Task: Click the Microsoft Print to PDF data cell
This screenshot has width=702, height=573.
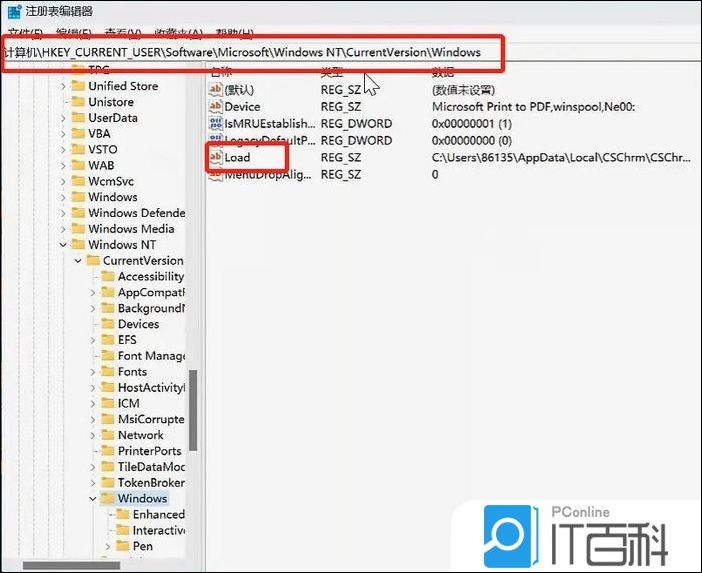Action: [x=533, y=107]
